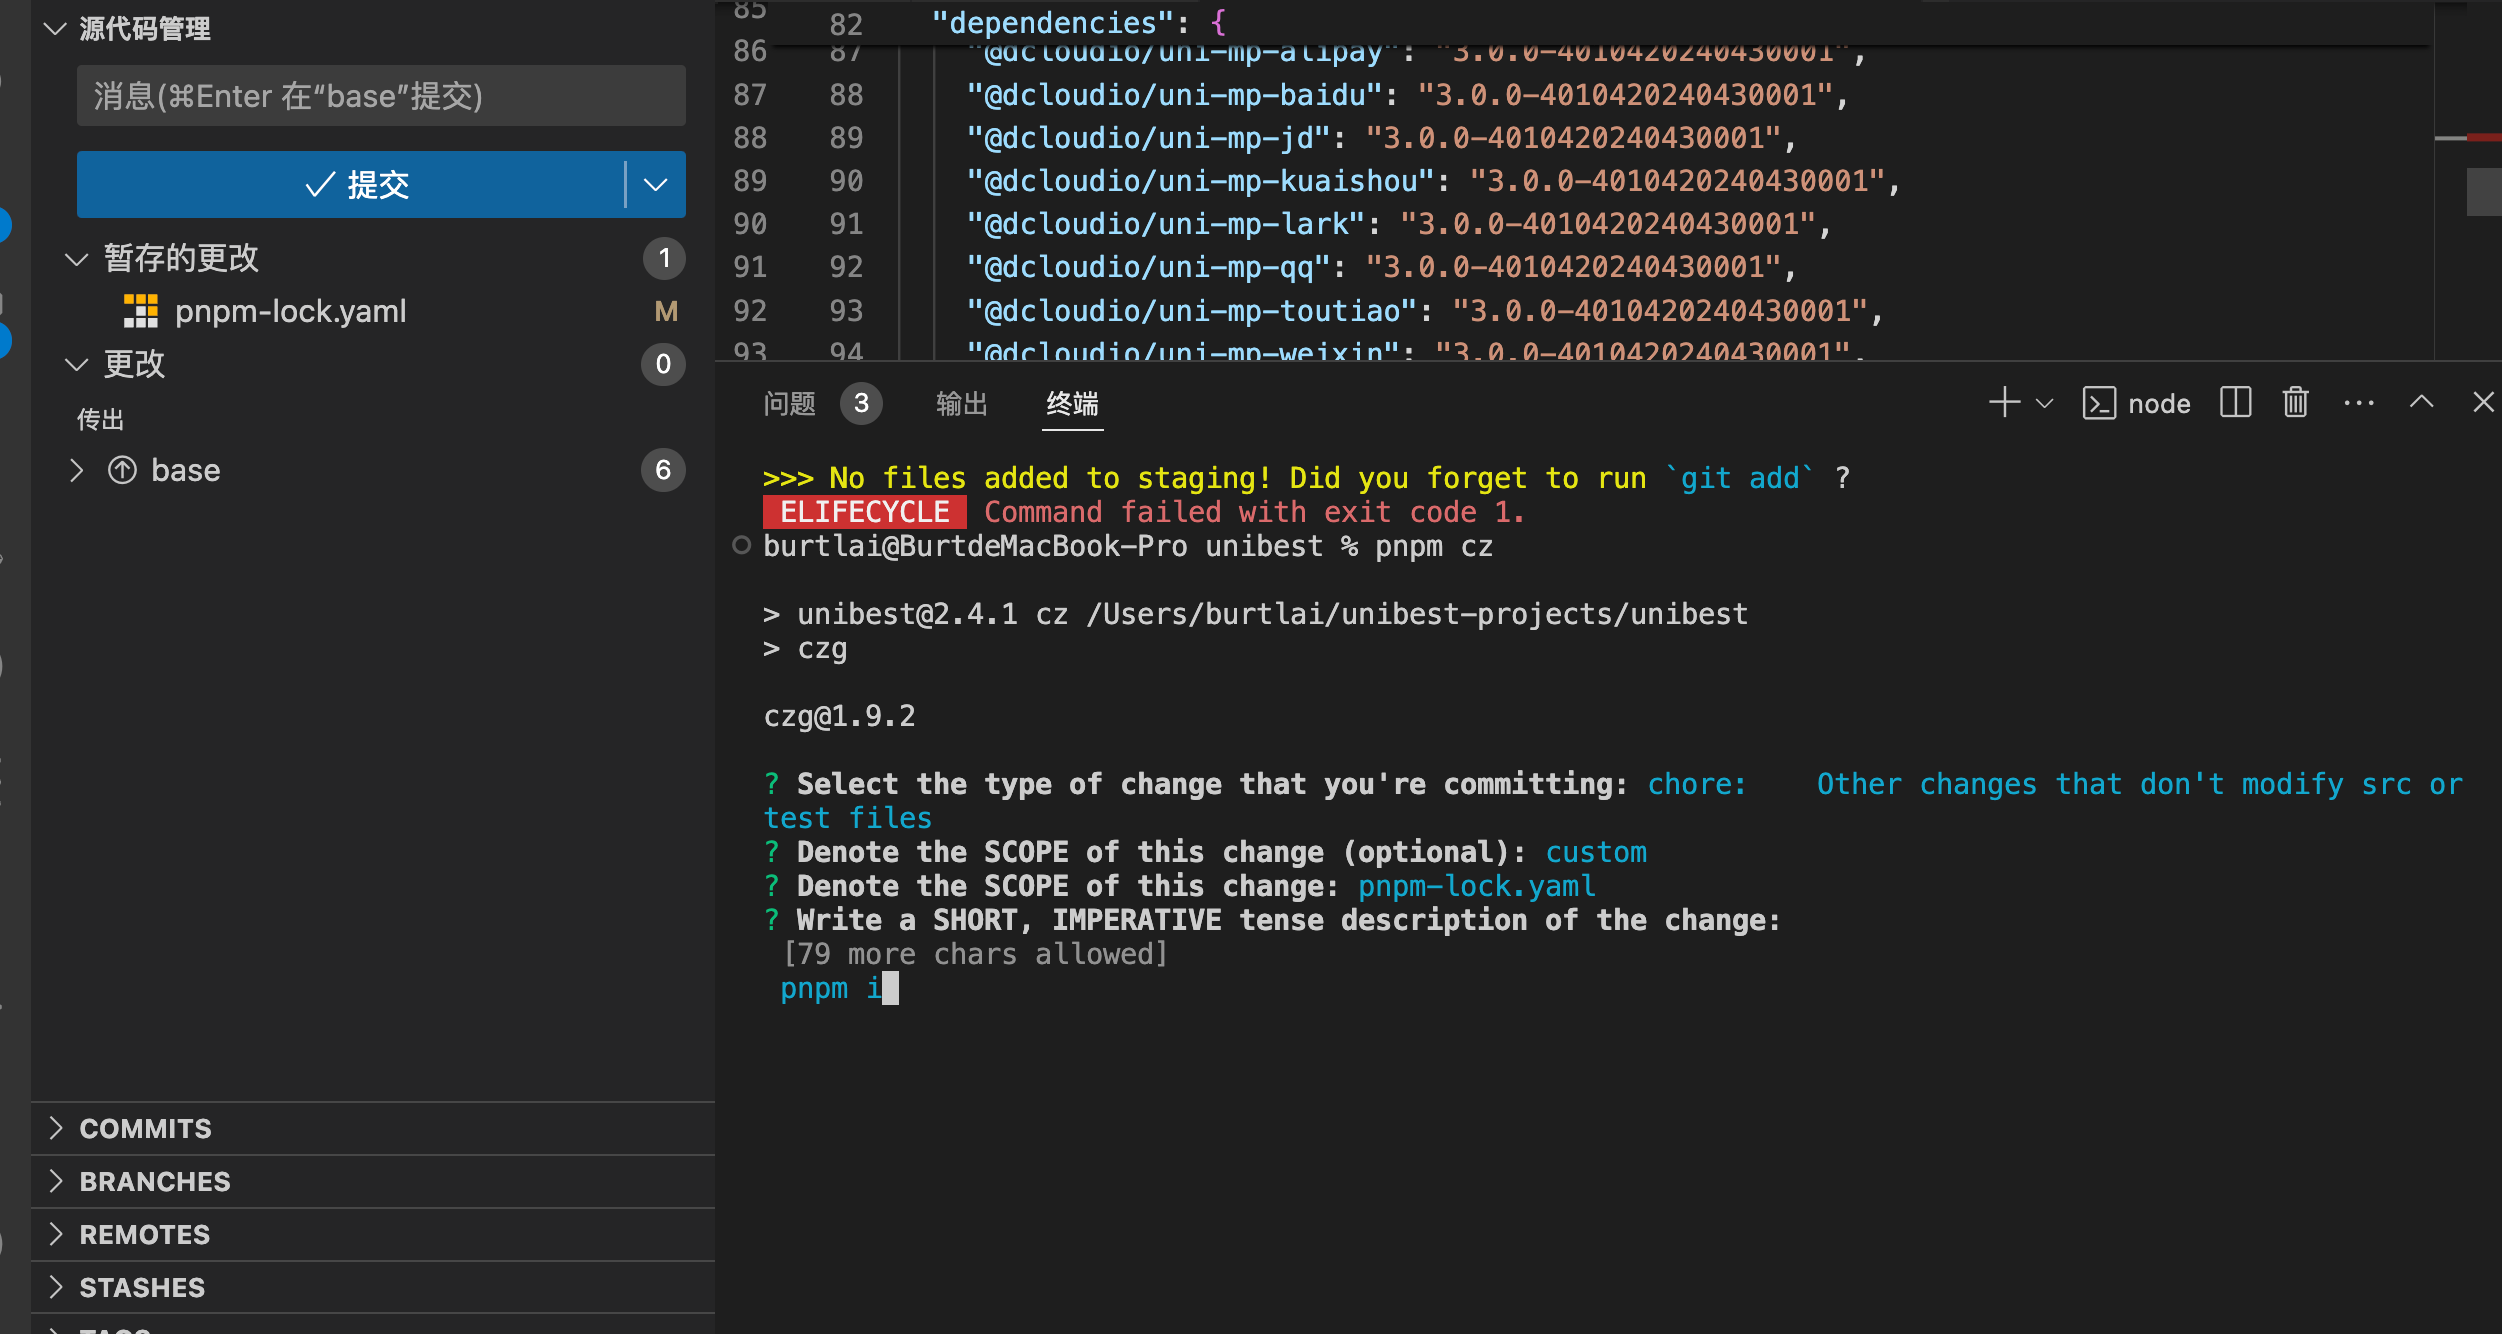The height and width of the screenshot is (1334, 2502).
Task: Select the node terminal icon
Action: (2099, 404)
